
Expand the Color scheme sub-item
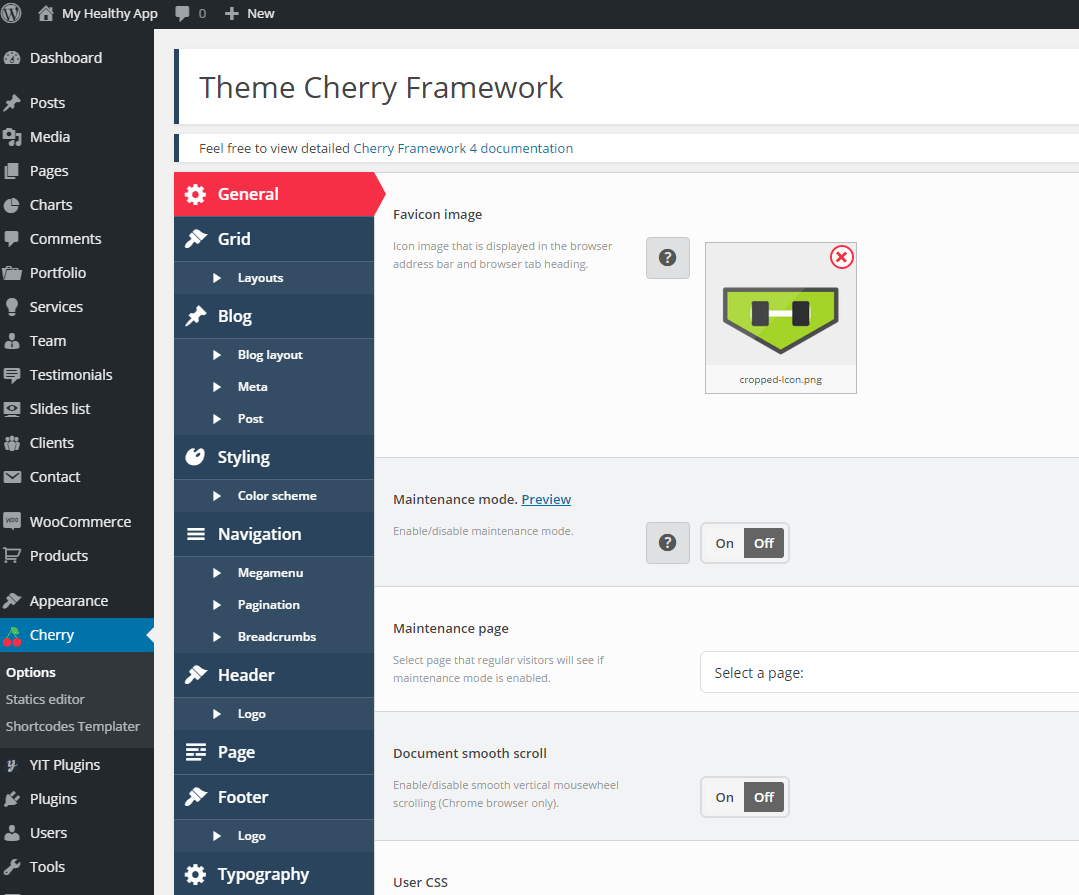(276, 496)
